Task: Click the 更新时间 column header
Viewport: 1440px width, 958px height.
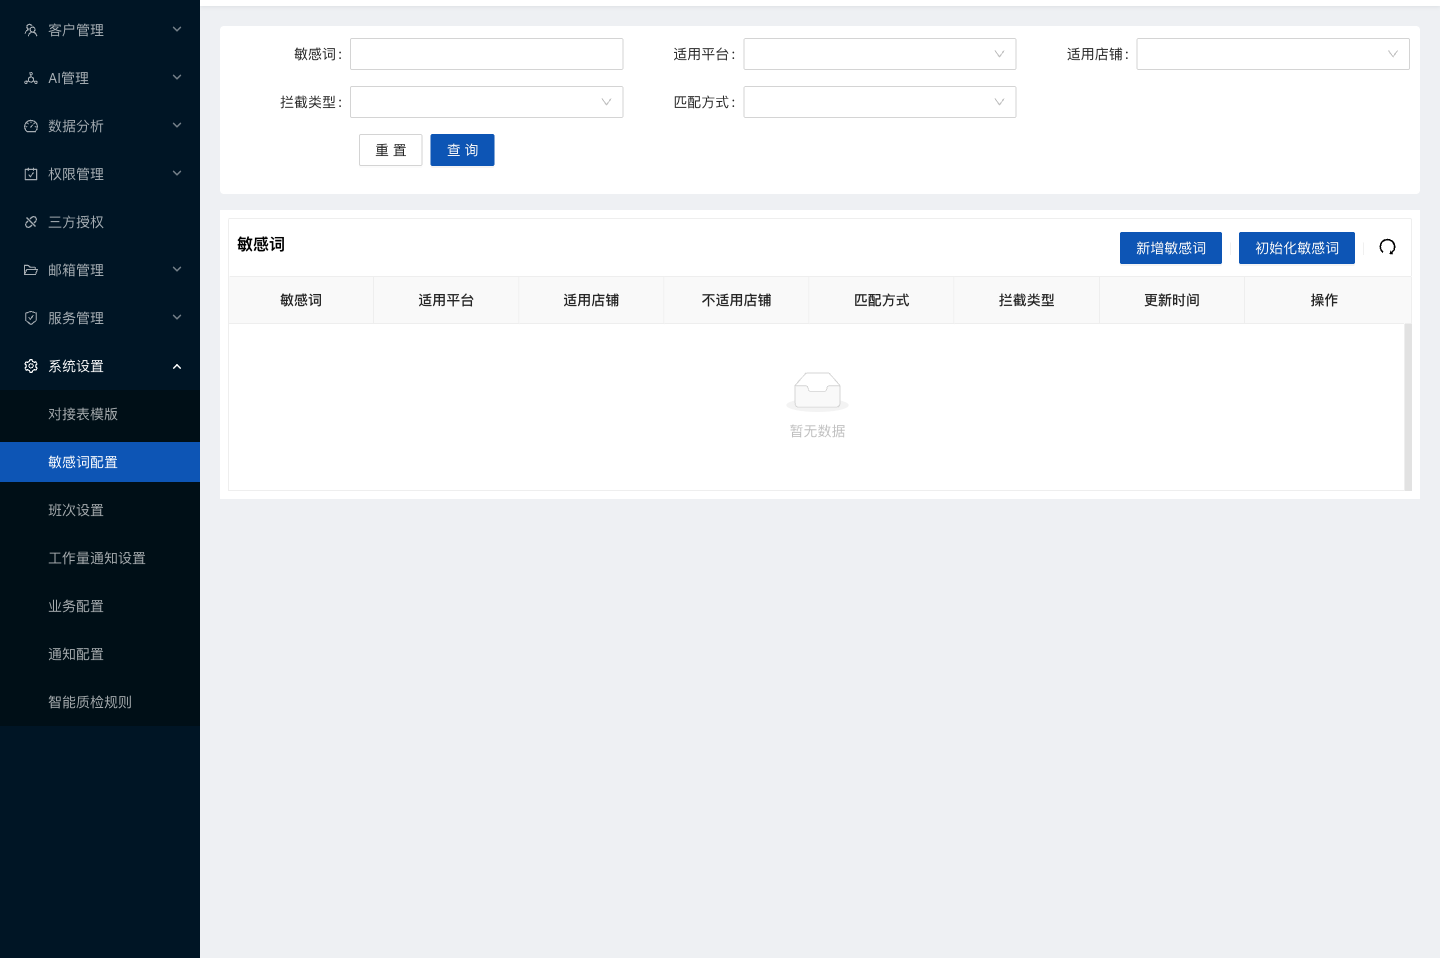Action: (x=1172, y=300)
